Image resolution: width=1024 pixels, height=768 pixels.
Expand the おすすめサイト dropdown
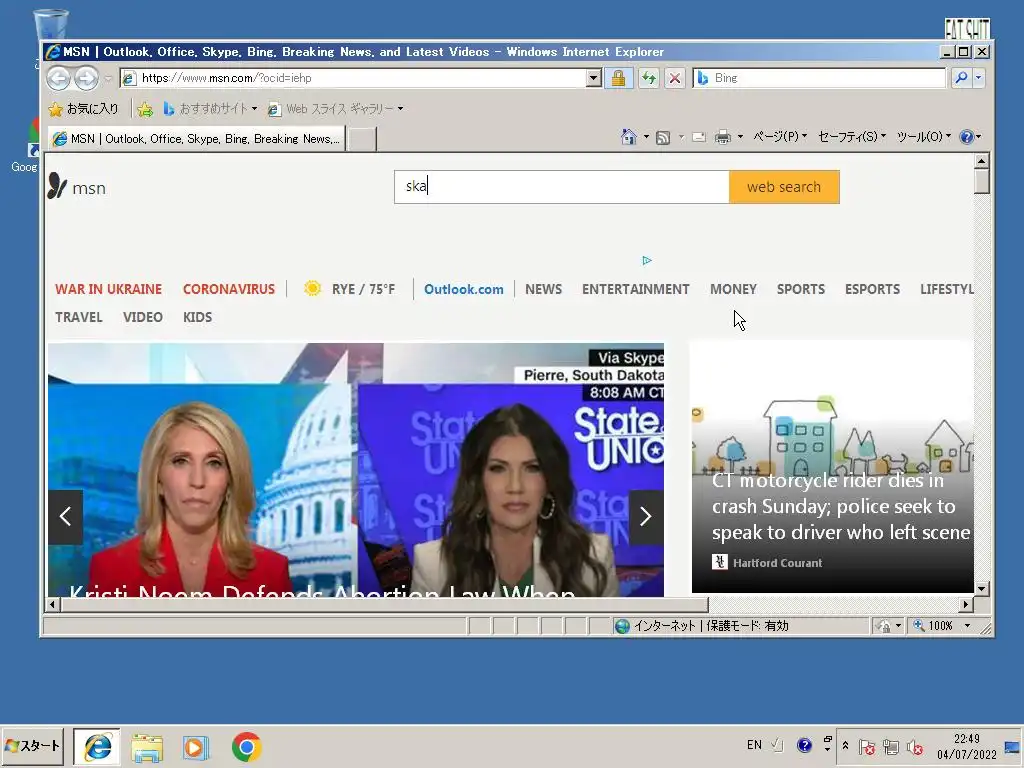[254, 109]
